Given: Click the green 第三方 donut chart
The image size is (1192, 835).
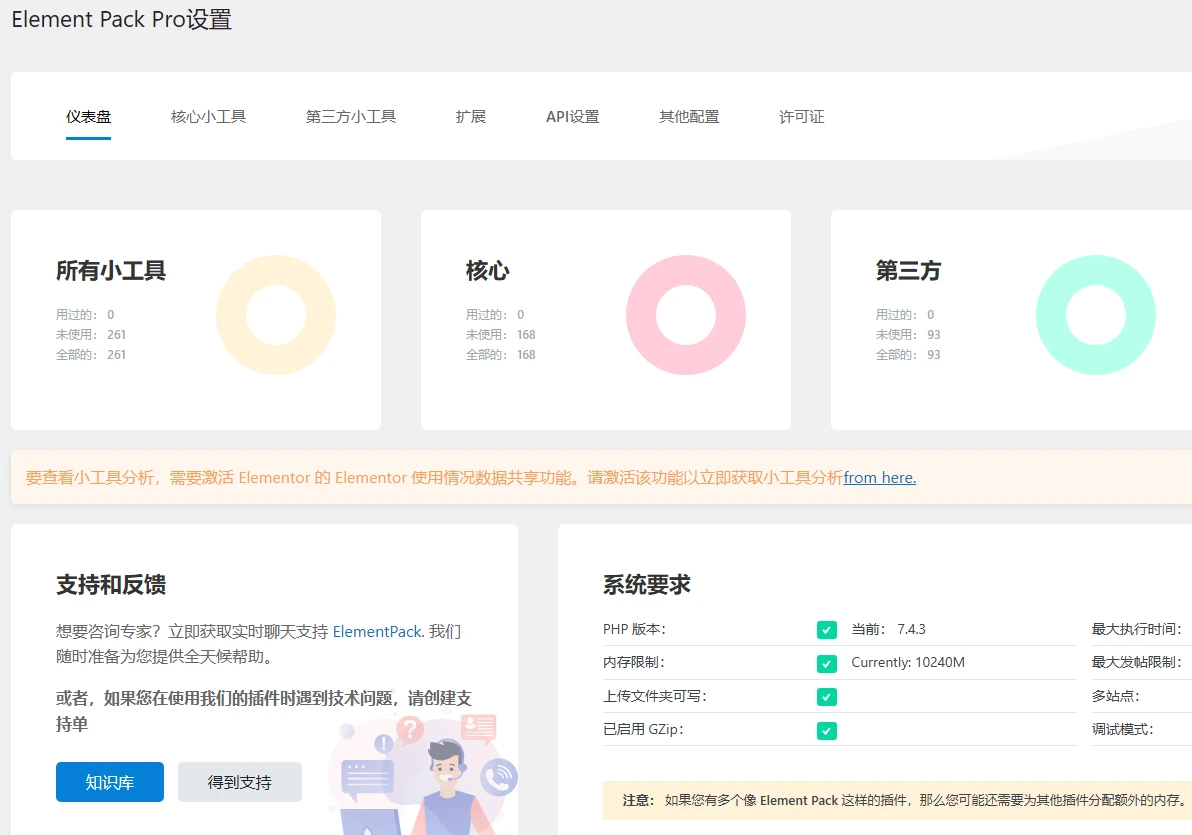Looking at the screenshot, I should click(x=1096, y=314).
